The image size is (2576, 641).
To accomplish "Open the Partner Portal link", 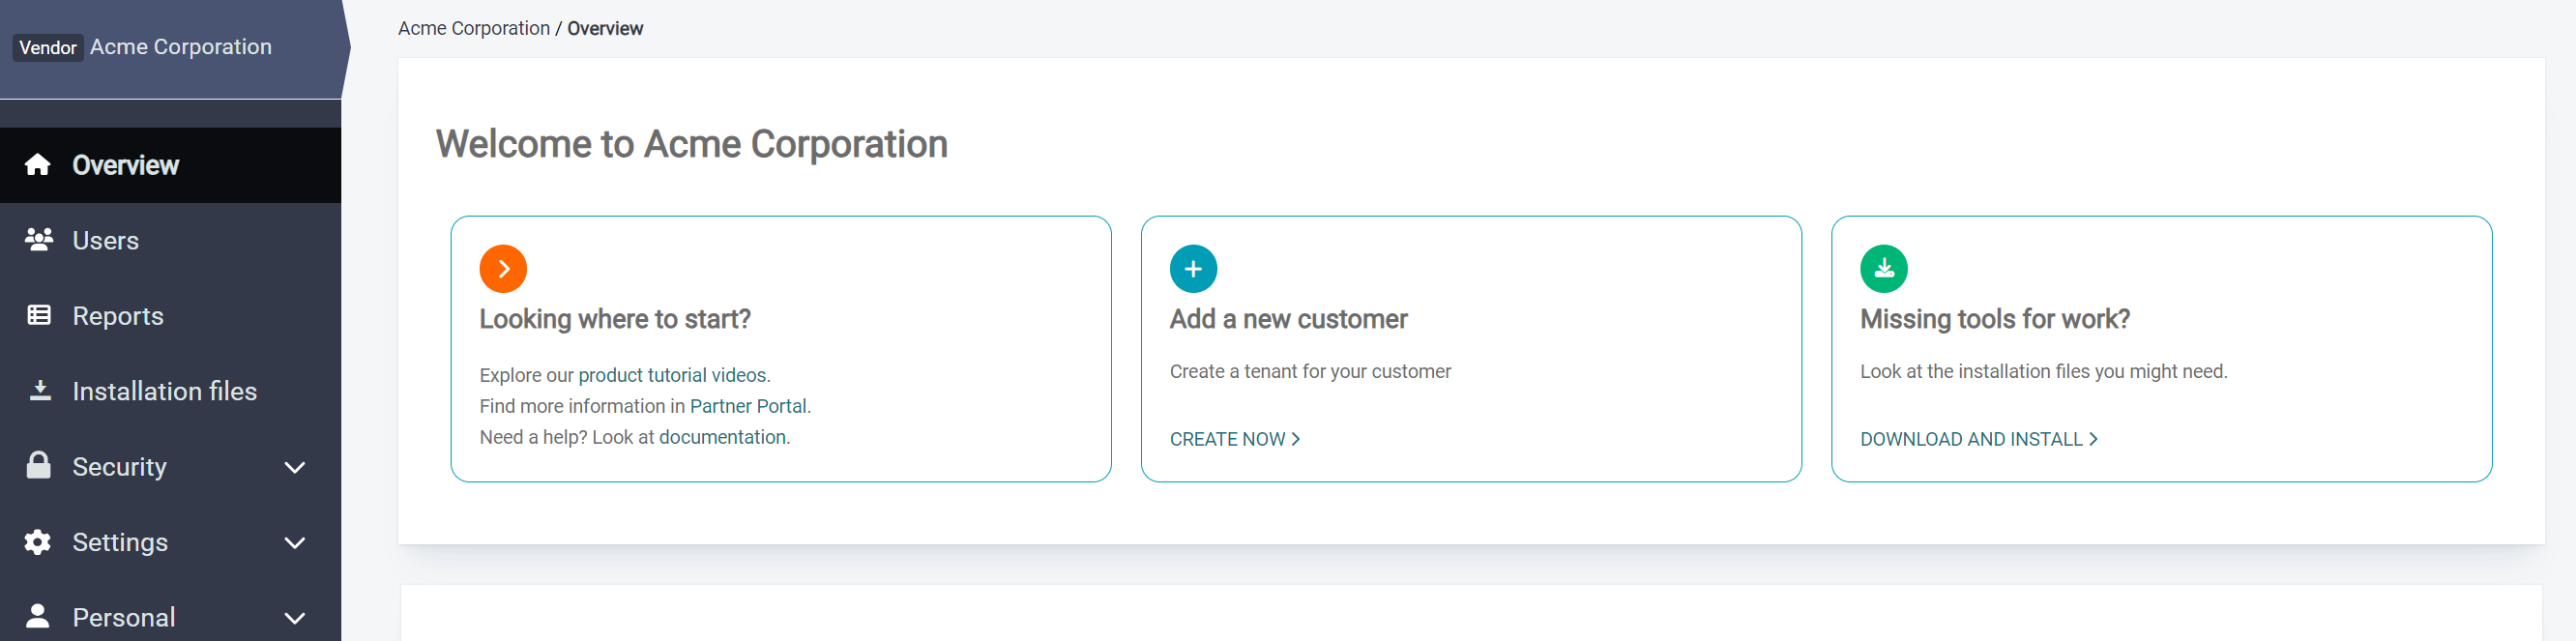I will click(748, 406).
